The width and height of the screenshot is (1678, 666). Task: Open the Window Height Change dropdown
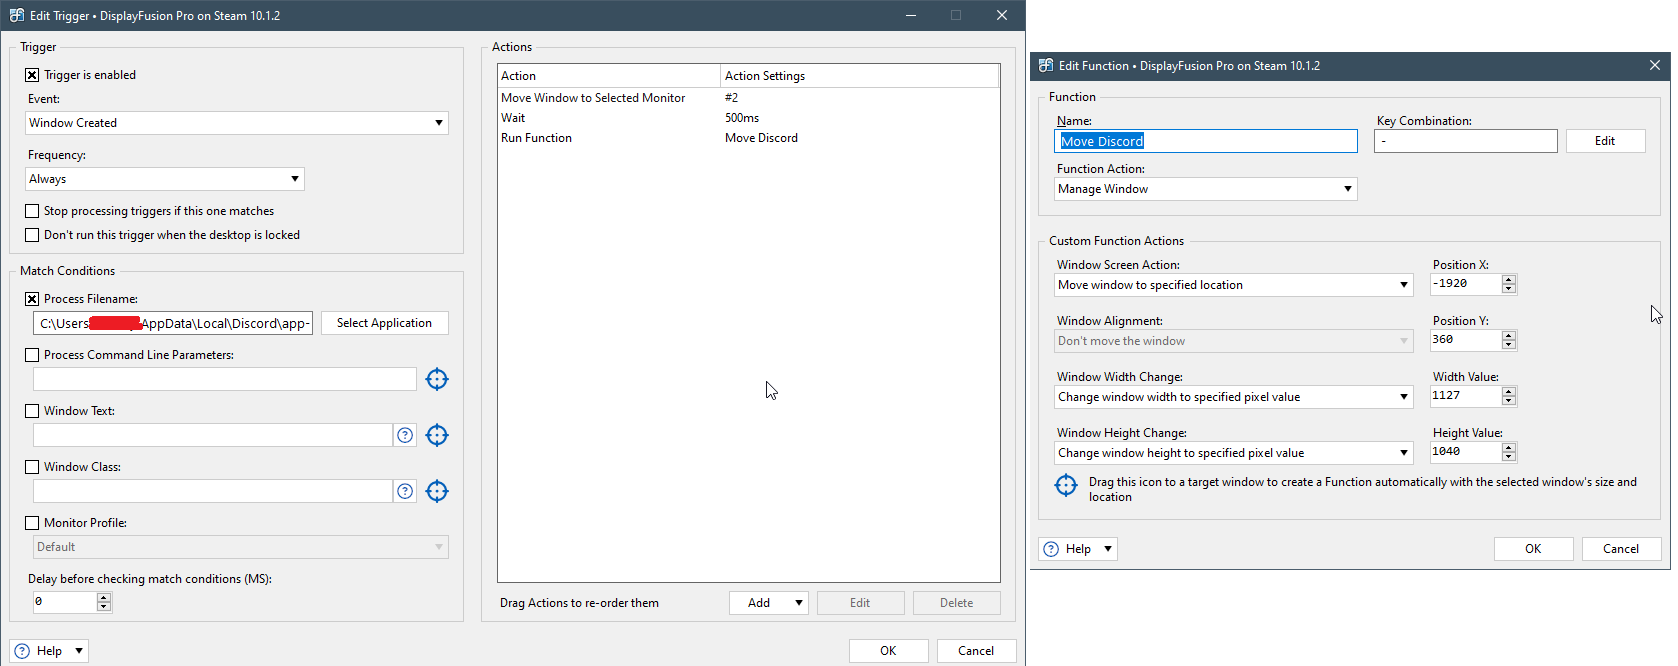[1234, 453]
